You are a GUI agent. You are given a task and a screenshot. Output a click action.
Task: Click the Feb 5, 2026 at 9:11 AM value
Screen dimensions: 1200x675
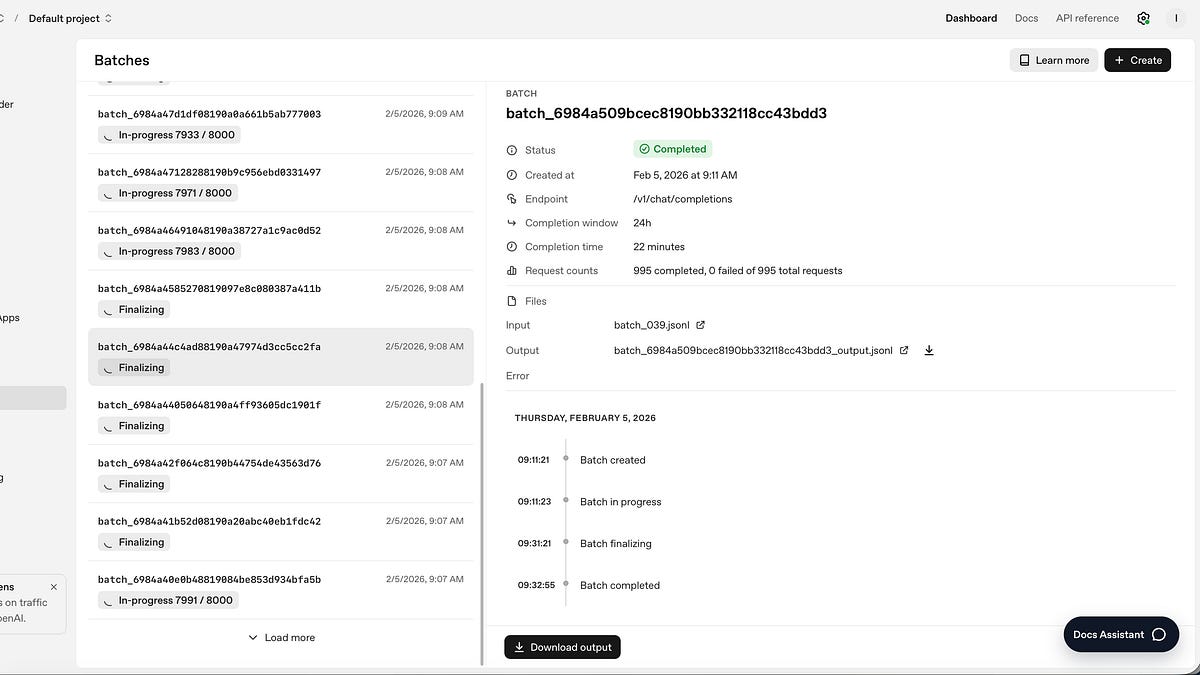click(x=685, y=175)
